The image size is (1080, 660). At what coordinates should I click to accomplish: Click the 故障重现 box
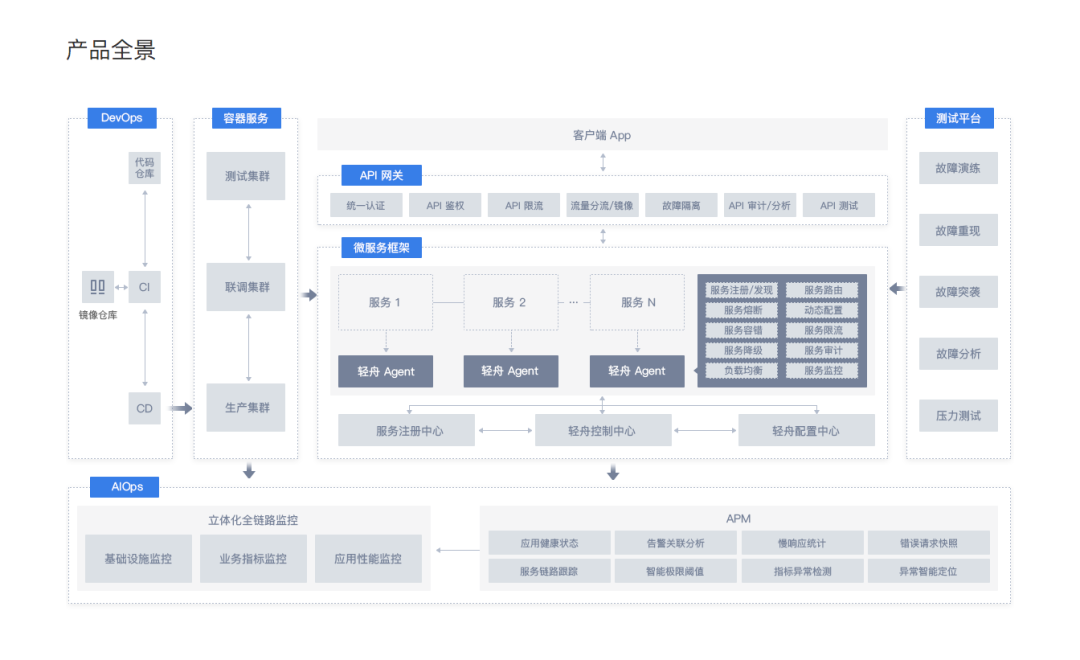tap(958, 230)
